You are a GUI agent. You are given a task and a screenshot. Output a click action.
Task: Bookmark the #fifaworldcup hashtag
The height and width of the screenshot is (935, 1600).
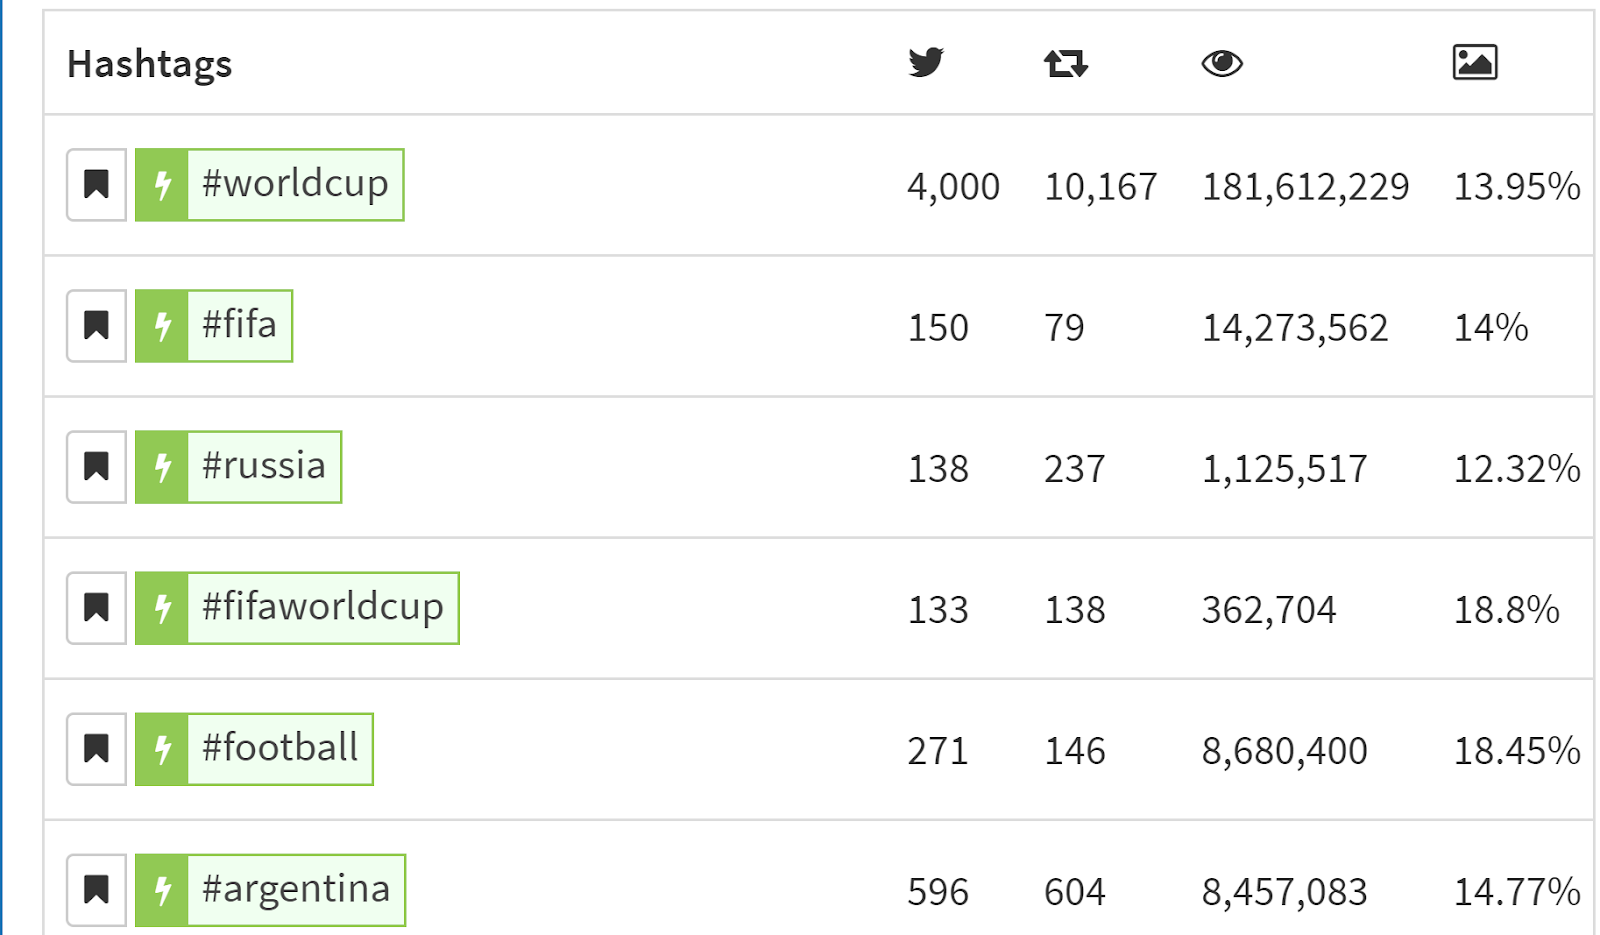tap(96, 608)
